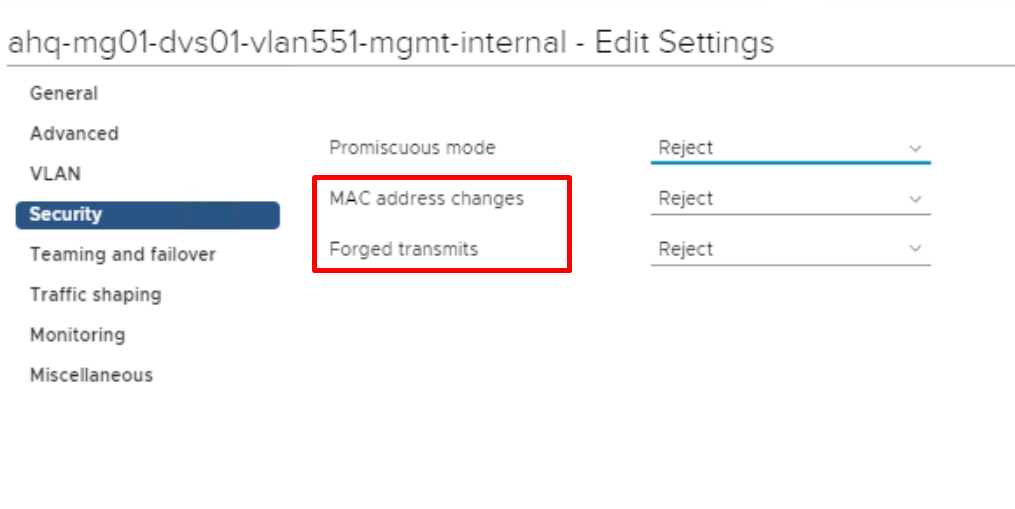
Task: Open Teaming and failover settings
Action: tap(122, 254)
